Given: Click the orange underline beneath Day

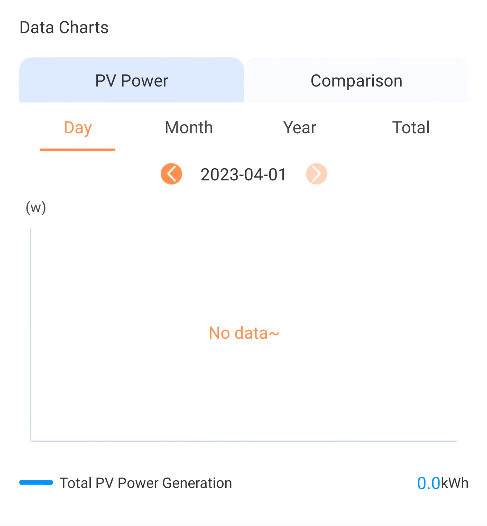Looking at the screenshot, I should [x=77, y=150].
